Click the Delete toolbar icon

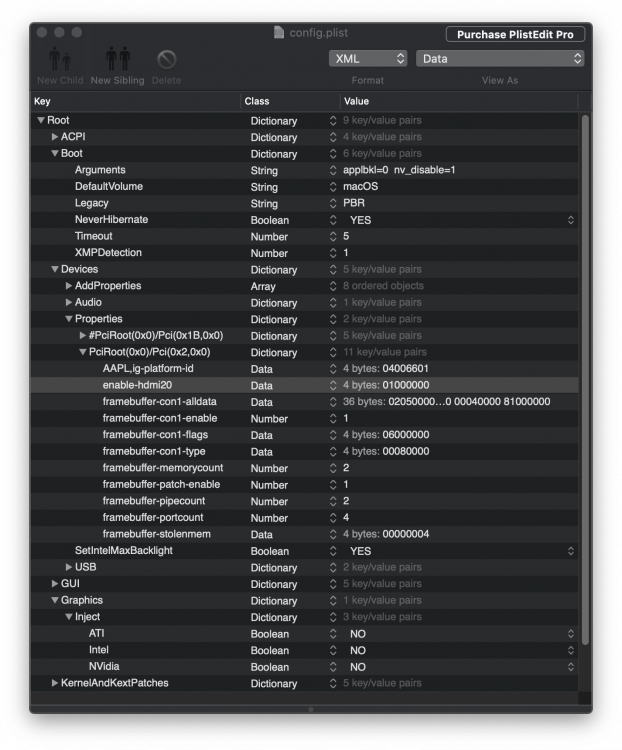point(167,60)
